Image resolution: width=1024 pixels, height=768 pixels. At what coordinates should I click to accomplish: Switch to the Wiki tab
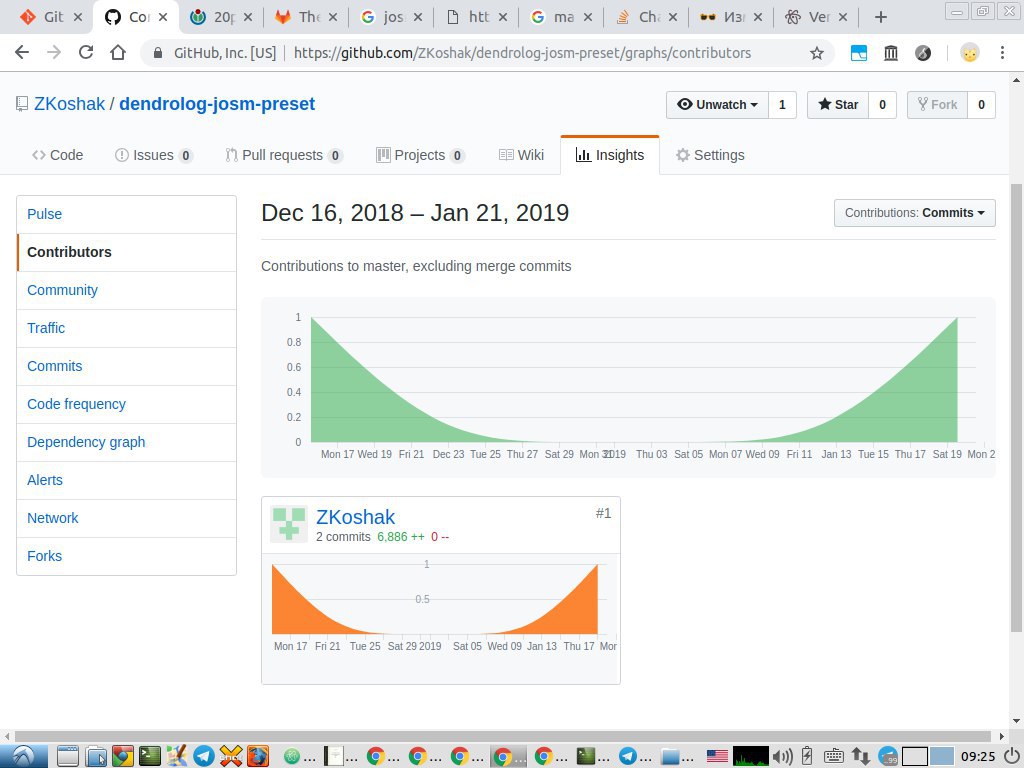pyautogui.click(x=521, y=155)
